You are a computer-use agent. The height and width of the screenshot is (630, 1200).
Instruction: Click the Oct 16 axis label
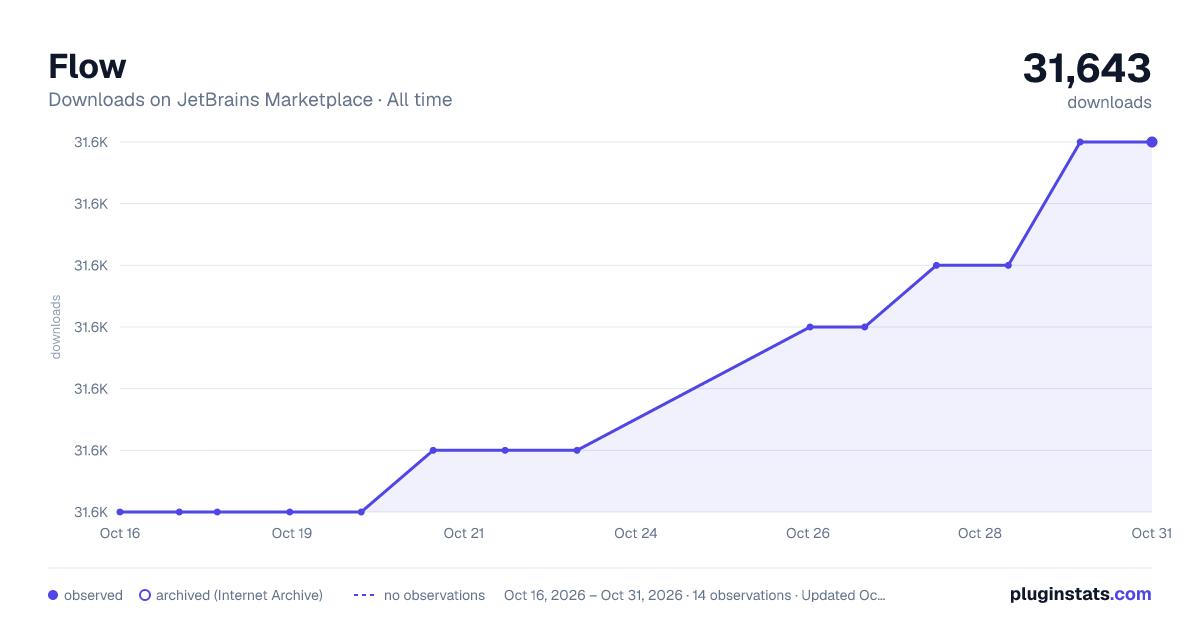[x=120, y=533]
